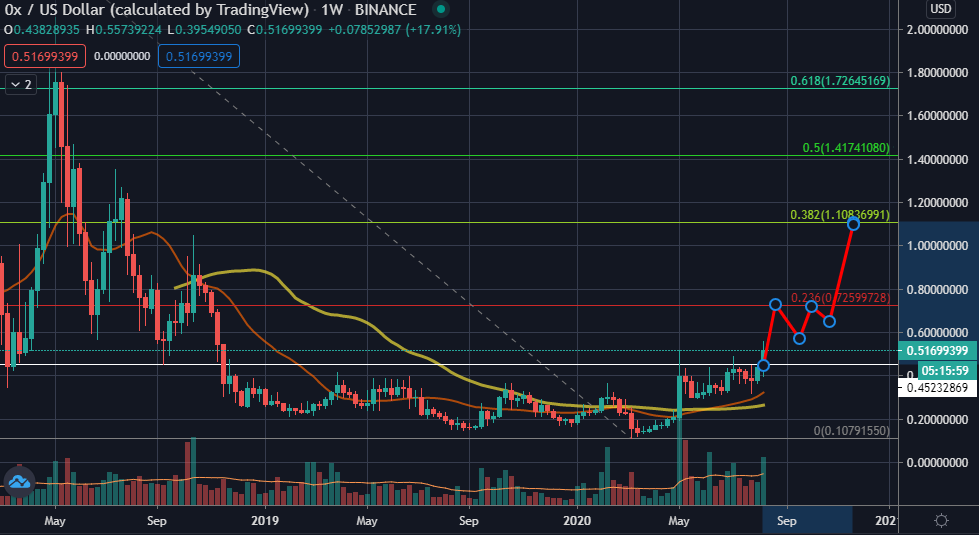Click the BINANCE exchange label

pyautogui.click(x=385, y=9)
